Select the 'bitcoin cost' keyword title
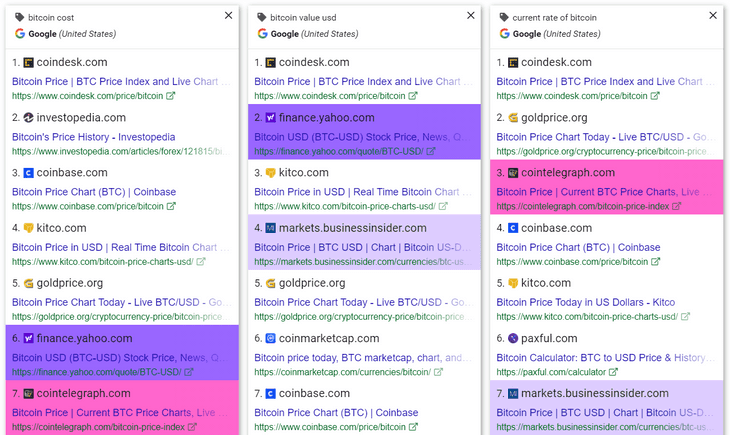This screenshot has width=730, height=435. click(x=51, y=18)
